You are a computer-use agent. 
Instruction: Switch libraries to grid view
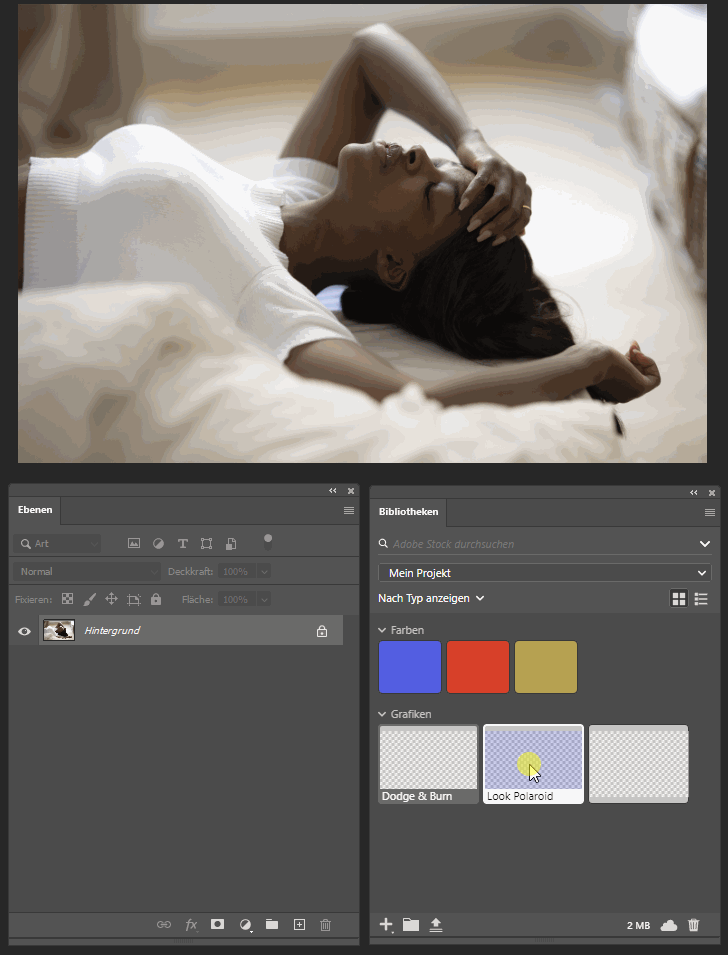click(x=679, y=598)
